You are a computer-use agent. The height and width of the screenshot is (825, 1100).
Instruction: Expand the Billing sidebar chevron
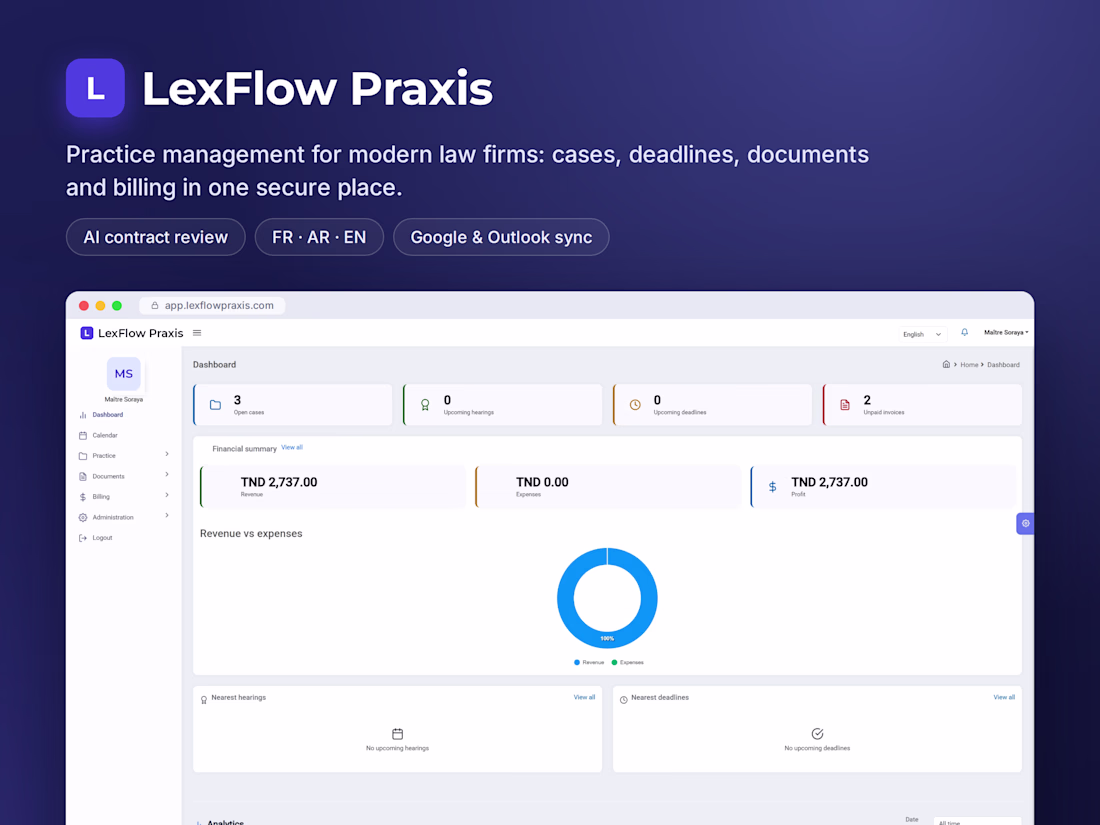tap(167, 495)
